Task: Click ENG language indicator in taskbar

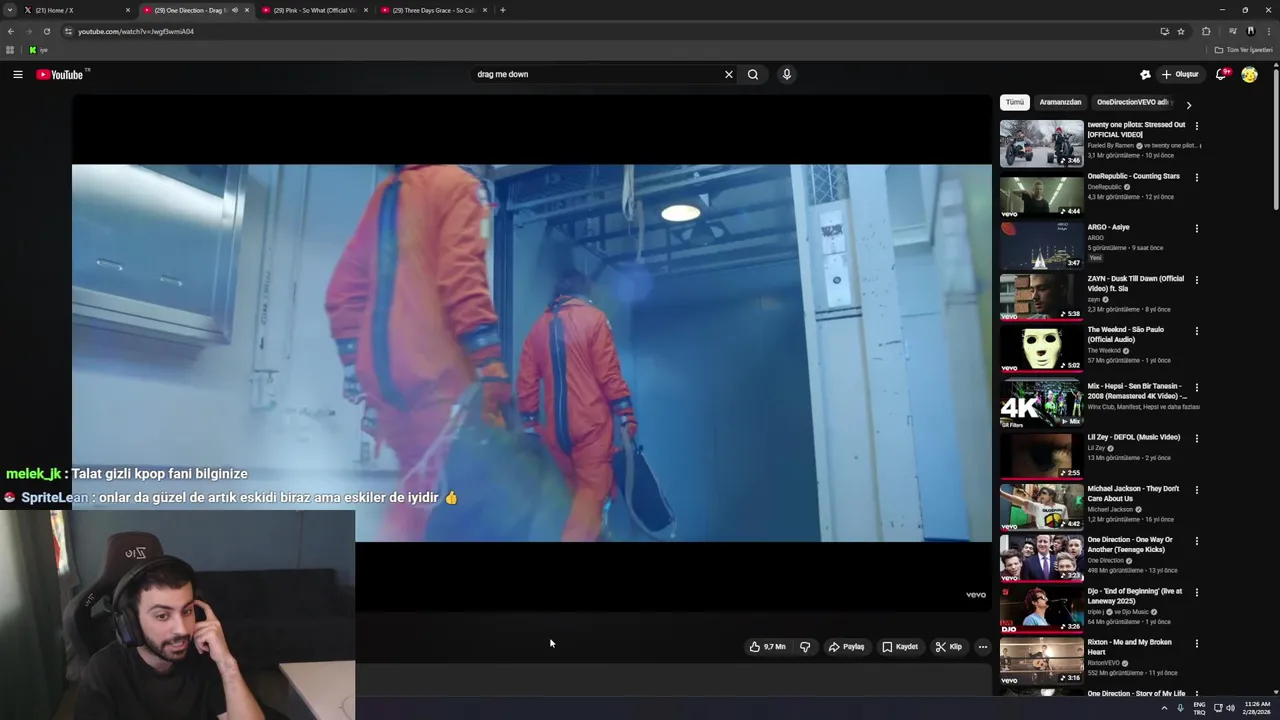Action: click(1199, 708)
